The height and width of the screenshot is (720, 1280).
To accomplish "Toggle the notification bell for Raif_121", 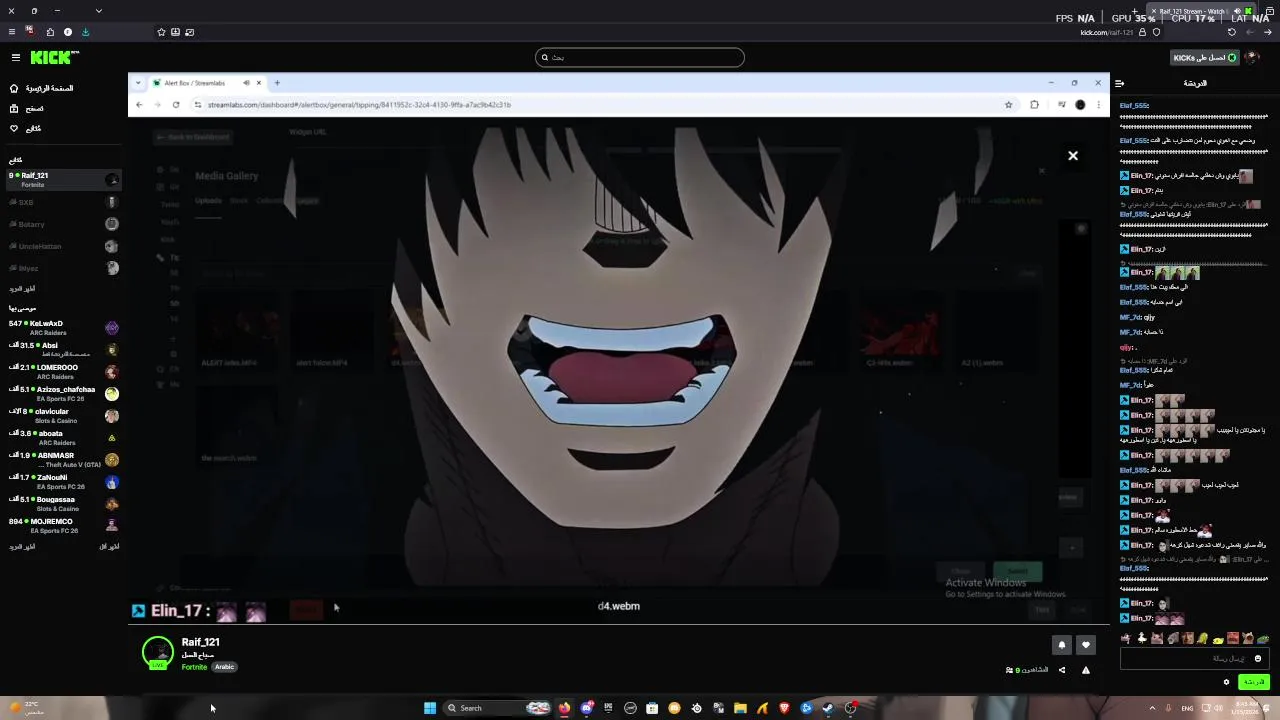I will (1062, 645).
